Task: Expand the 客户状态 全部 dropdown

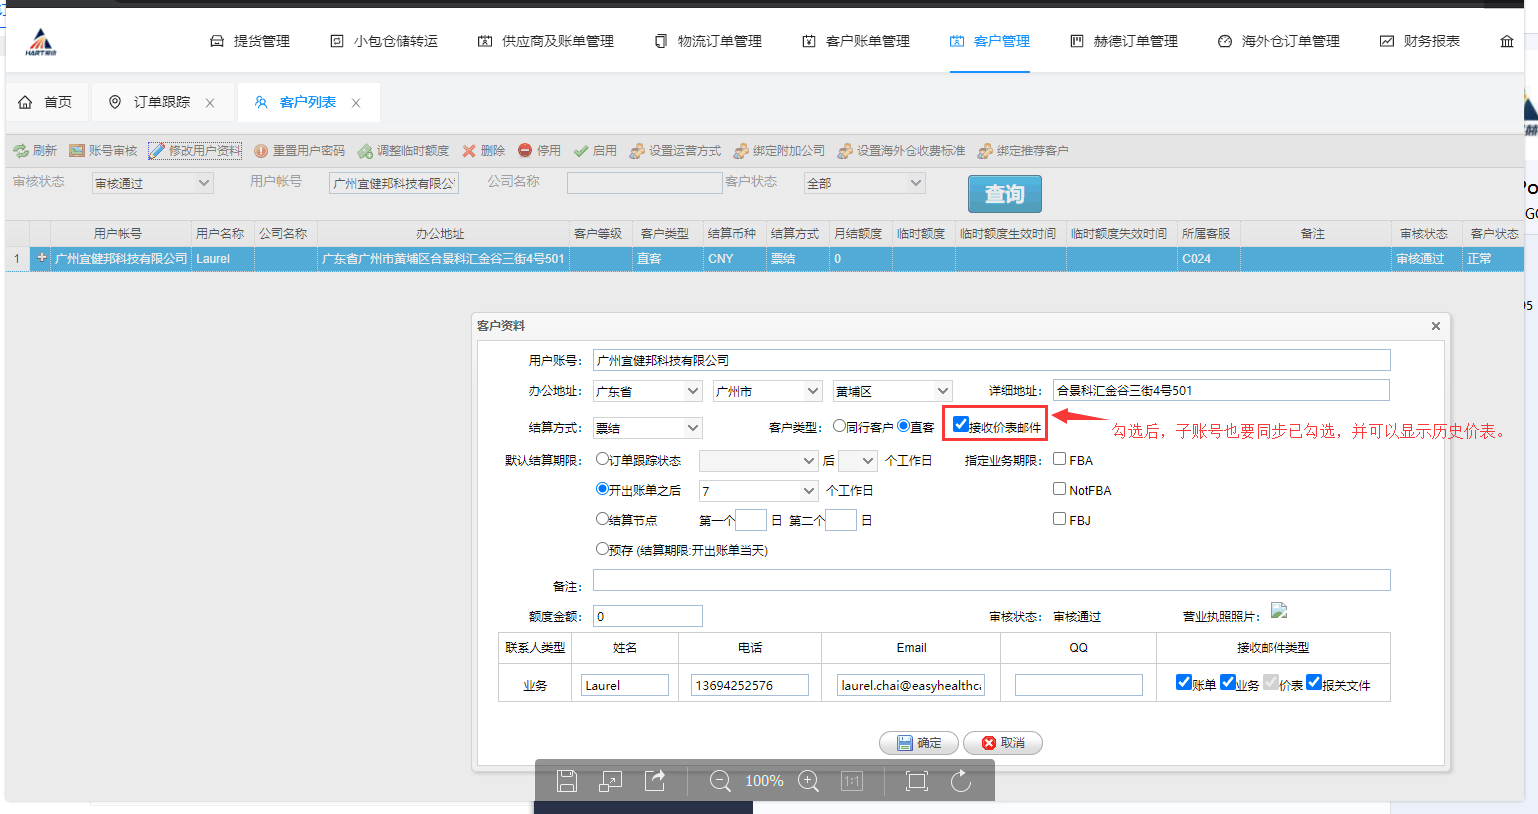Action: point(864,183)
